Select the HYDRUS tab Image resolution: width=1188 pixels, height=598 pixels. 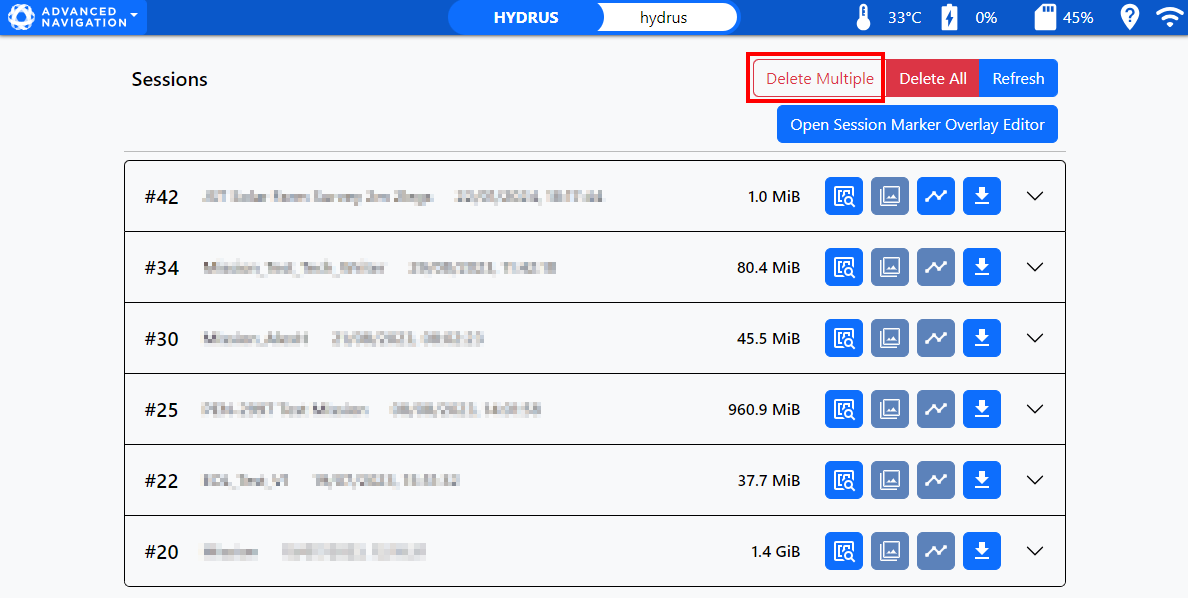point(526,17)
